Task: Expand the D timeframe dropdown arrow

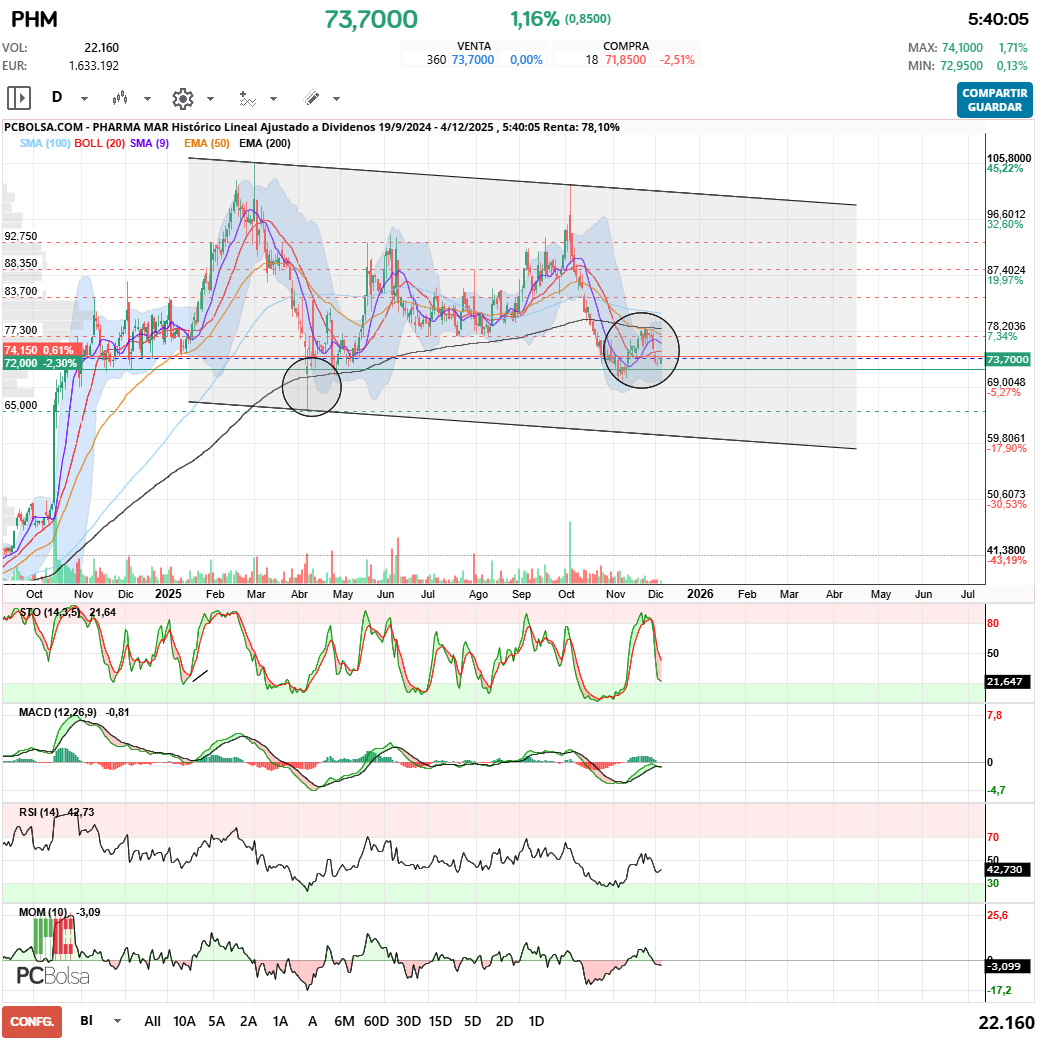Action: [x=84, y=99]
